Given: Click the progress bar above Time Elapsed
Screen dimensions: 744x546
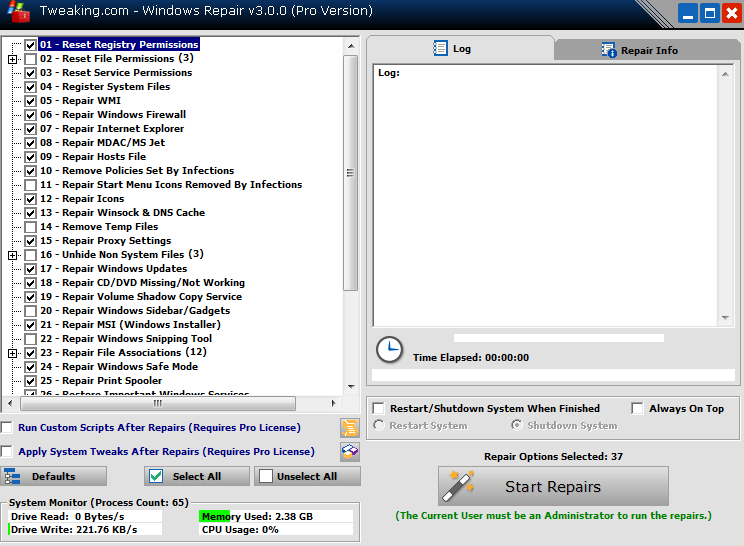Looking at the screenshot, I should coord(558,338).
